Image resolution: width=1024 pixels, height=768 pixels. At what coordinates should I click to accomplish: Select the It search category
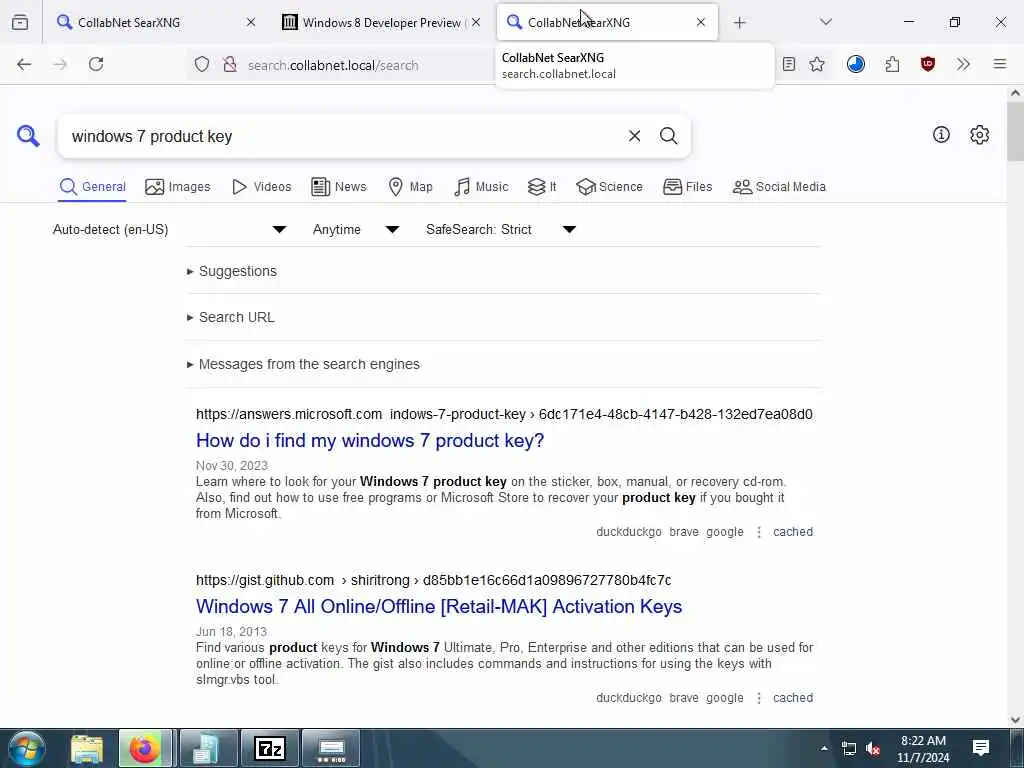coord(542,187)
